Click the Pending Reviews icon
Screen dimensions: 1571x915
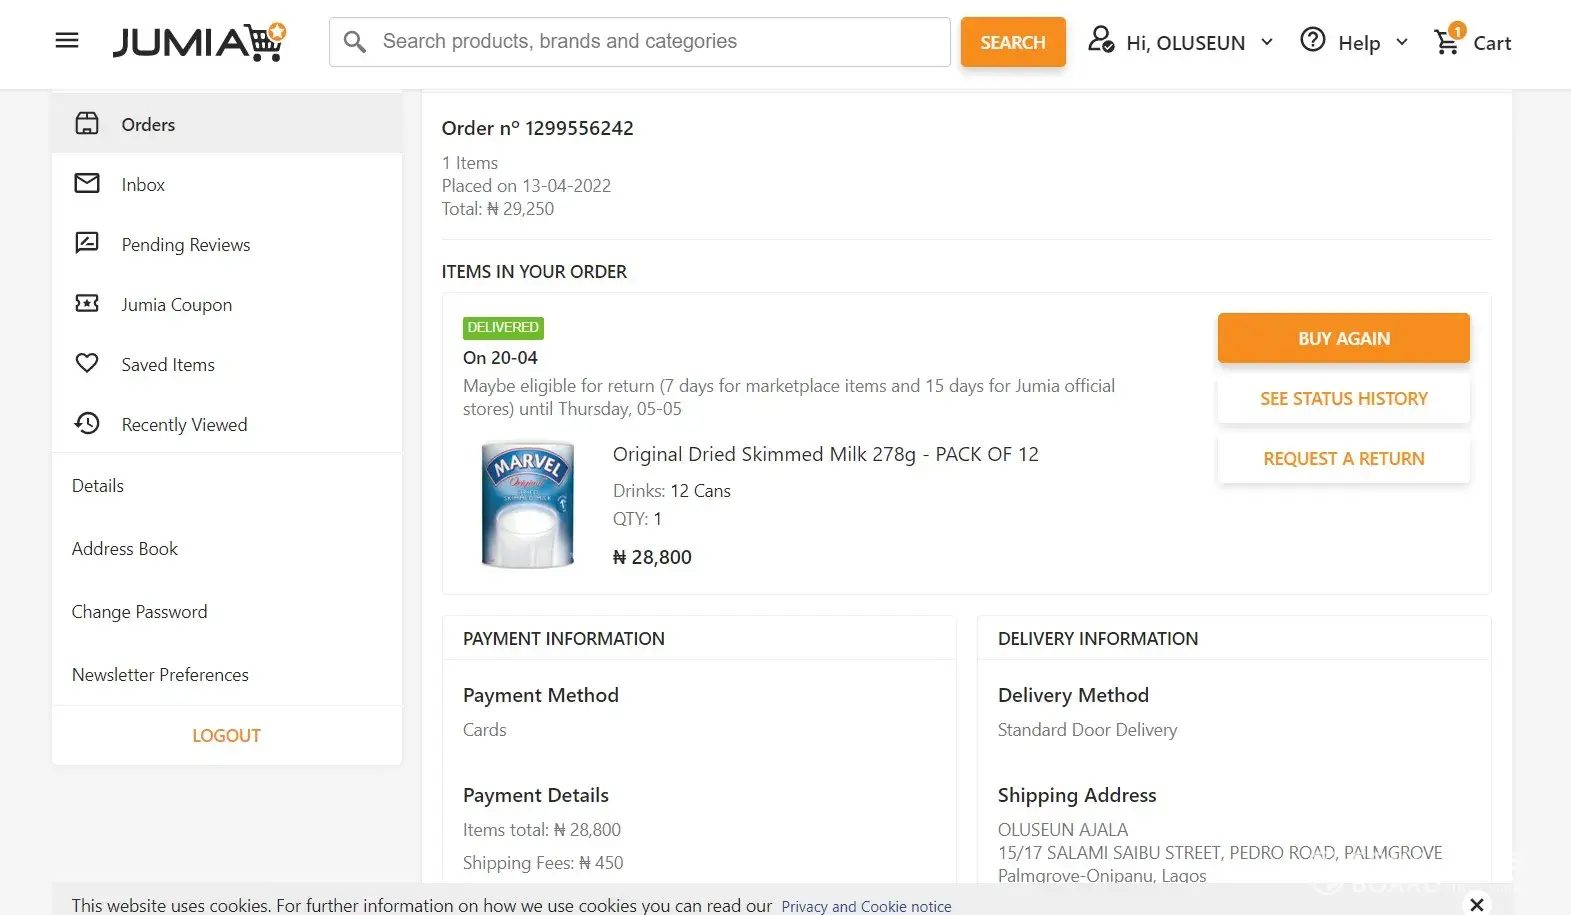[87, 244]
